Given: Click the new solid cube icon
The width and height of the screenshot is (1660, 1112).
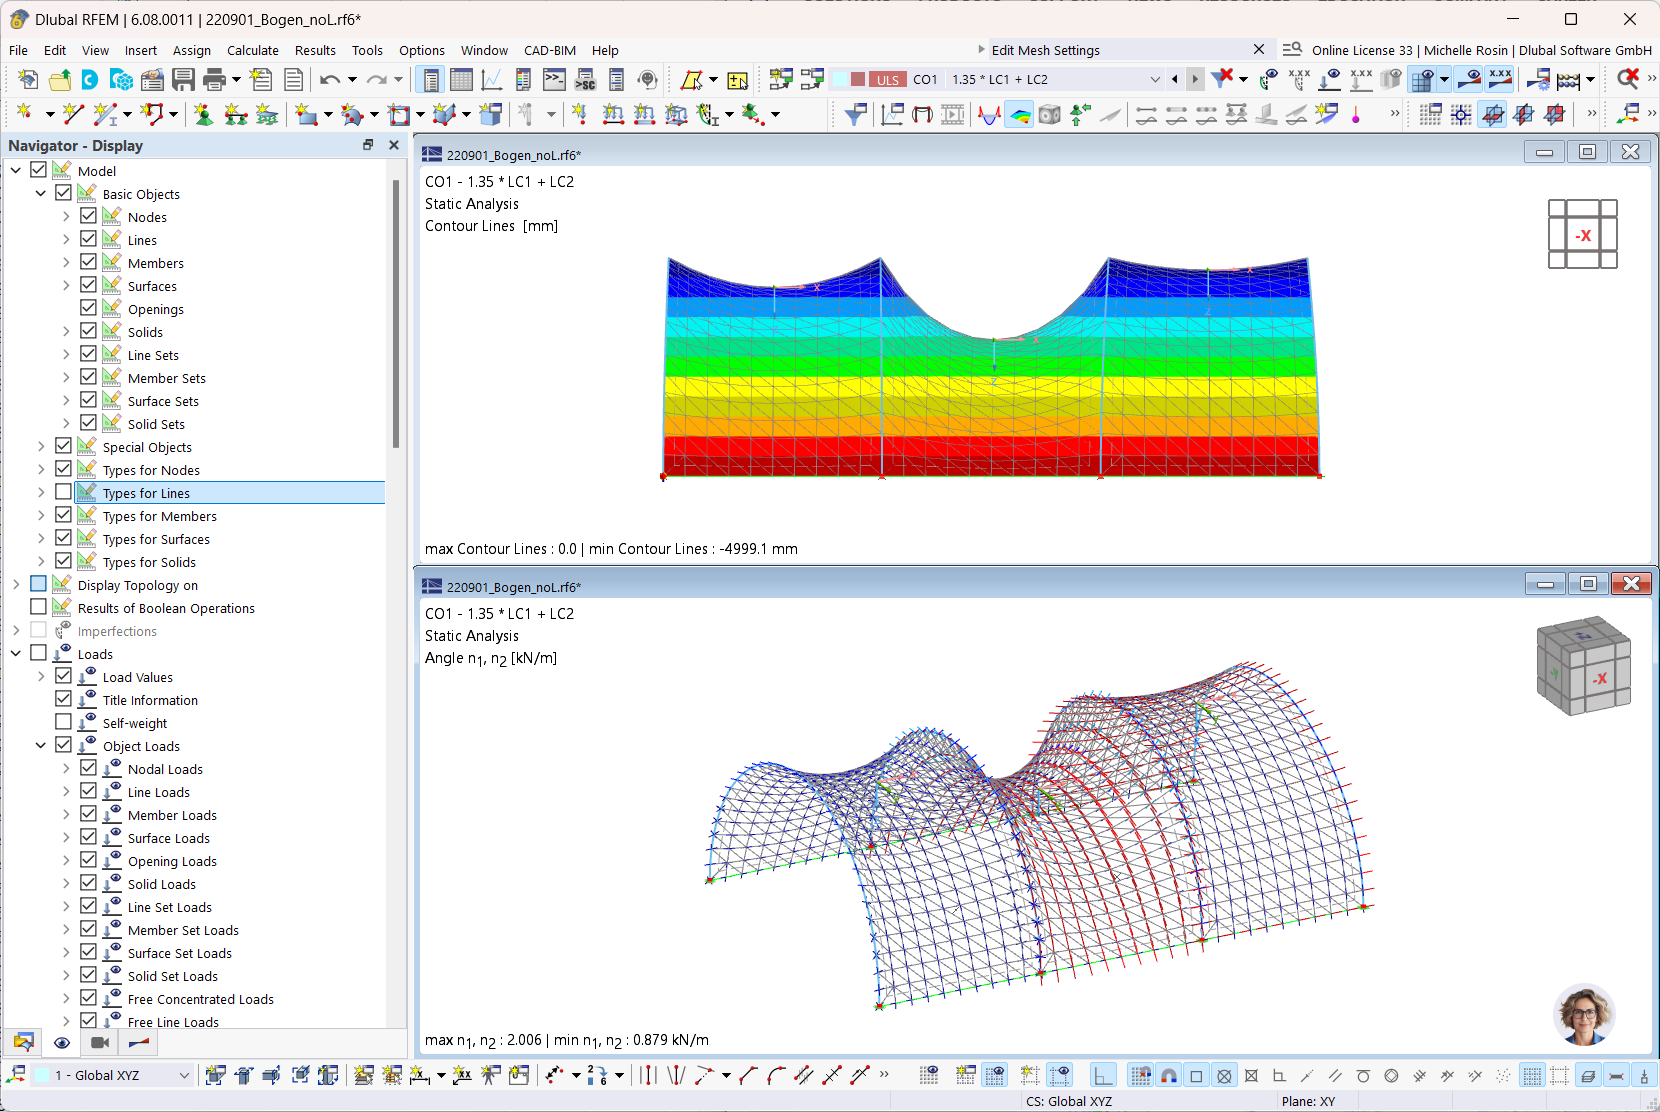Looking at the screenshot, I should tap(490, 115).
